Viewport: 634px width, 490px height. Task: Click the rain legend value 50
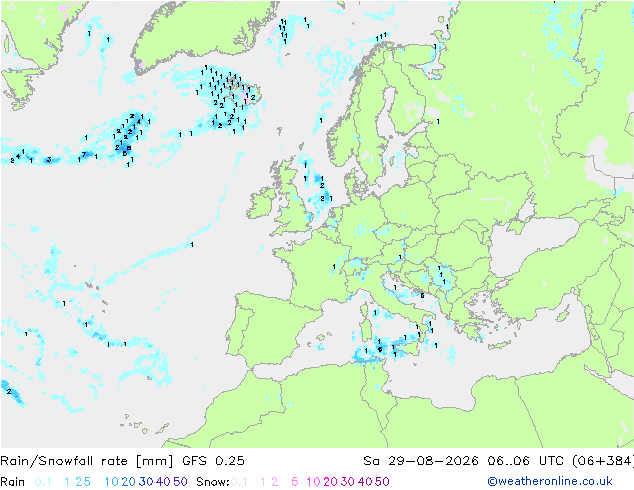180,482
